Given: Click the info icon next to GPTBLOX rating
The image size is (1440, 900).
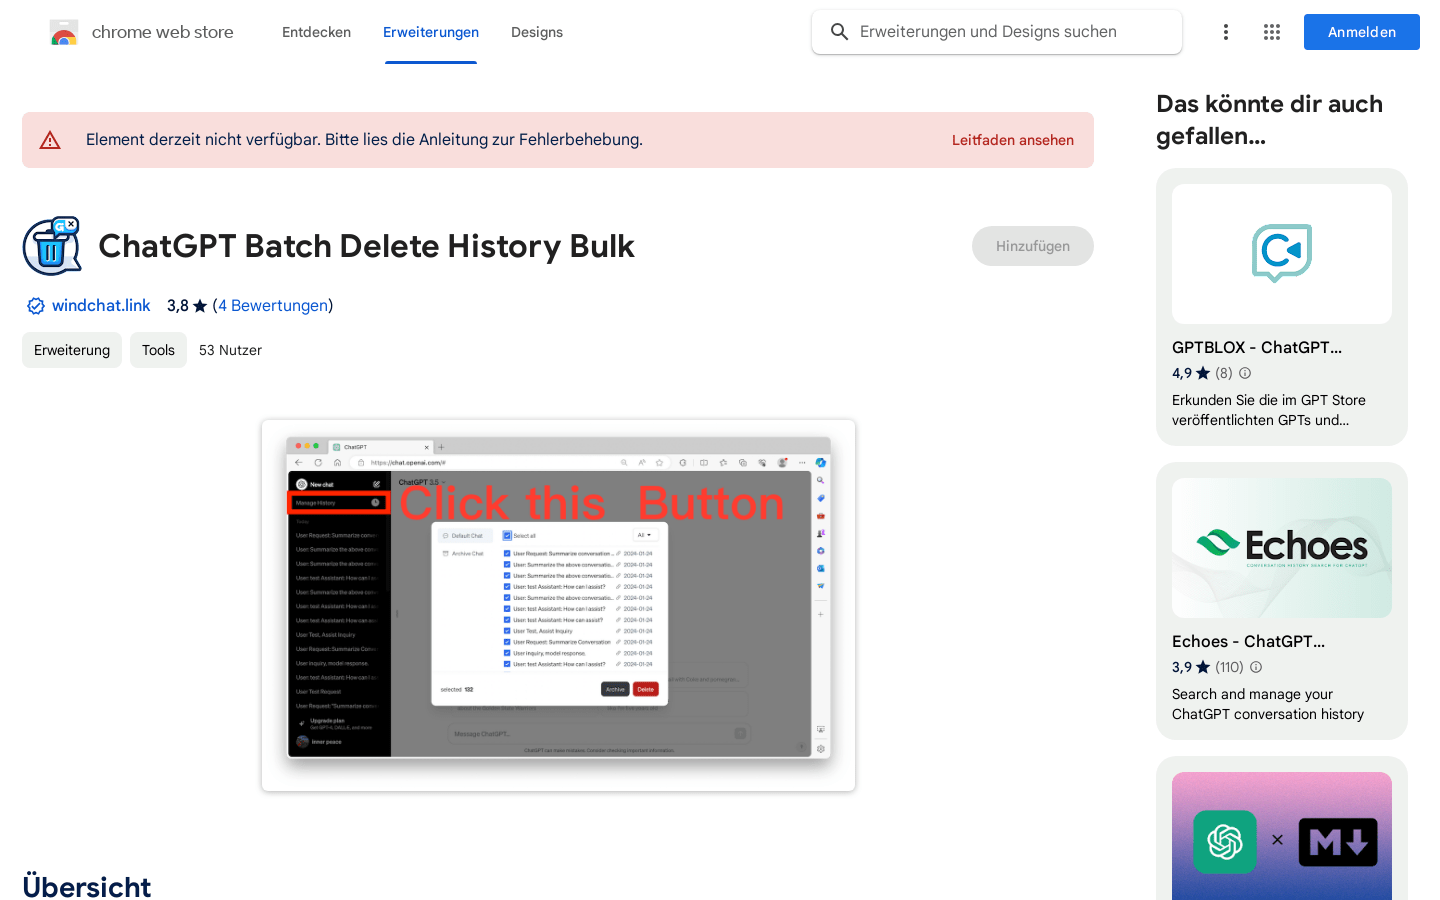Looking at the screenshot, I should coord(1245,373).
